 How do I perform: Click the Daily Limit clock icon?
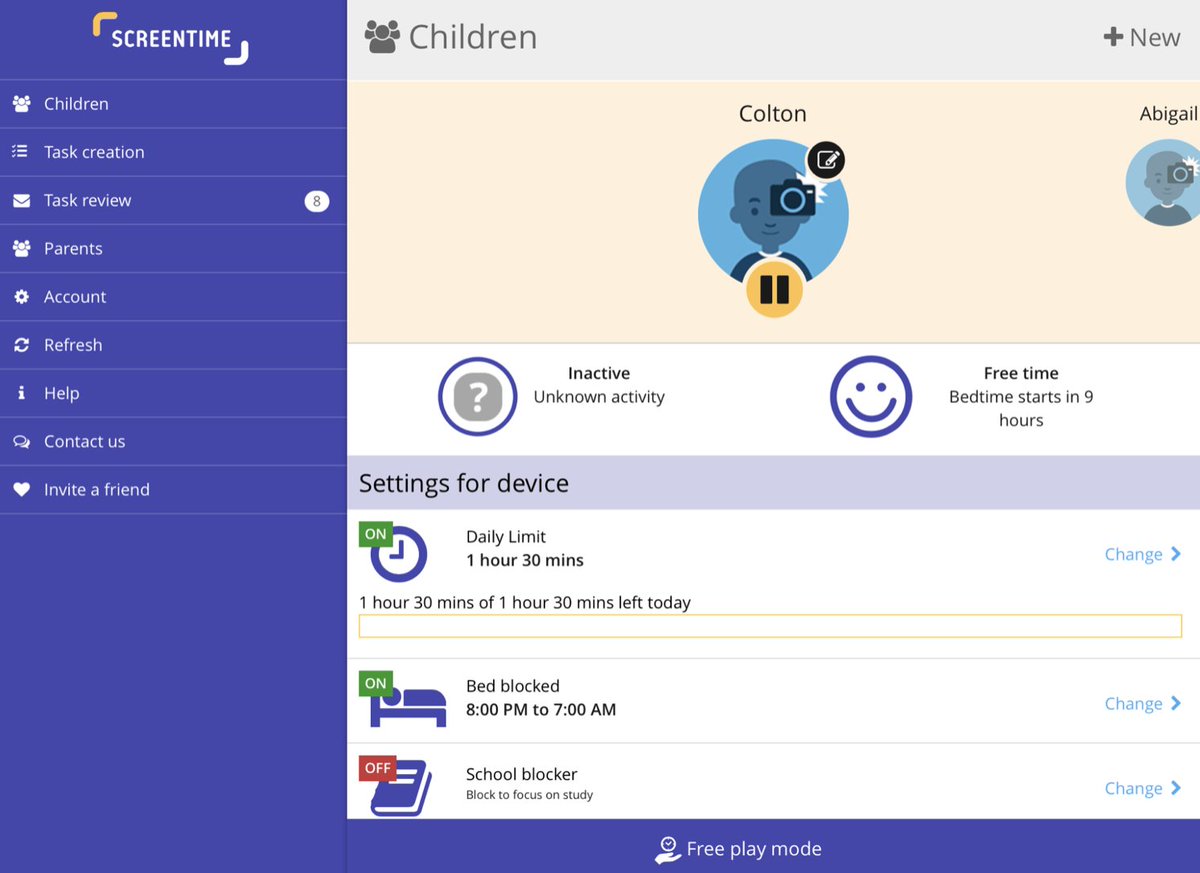399,554
